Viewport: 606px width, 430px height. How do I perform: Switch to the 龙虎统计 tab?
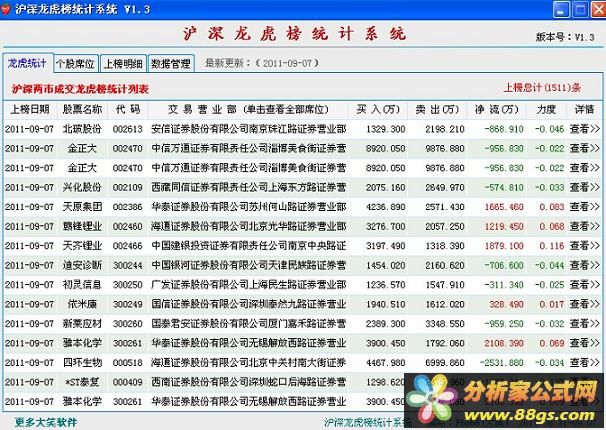27,63
